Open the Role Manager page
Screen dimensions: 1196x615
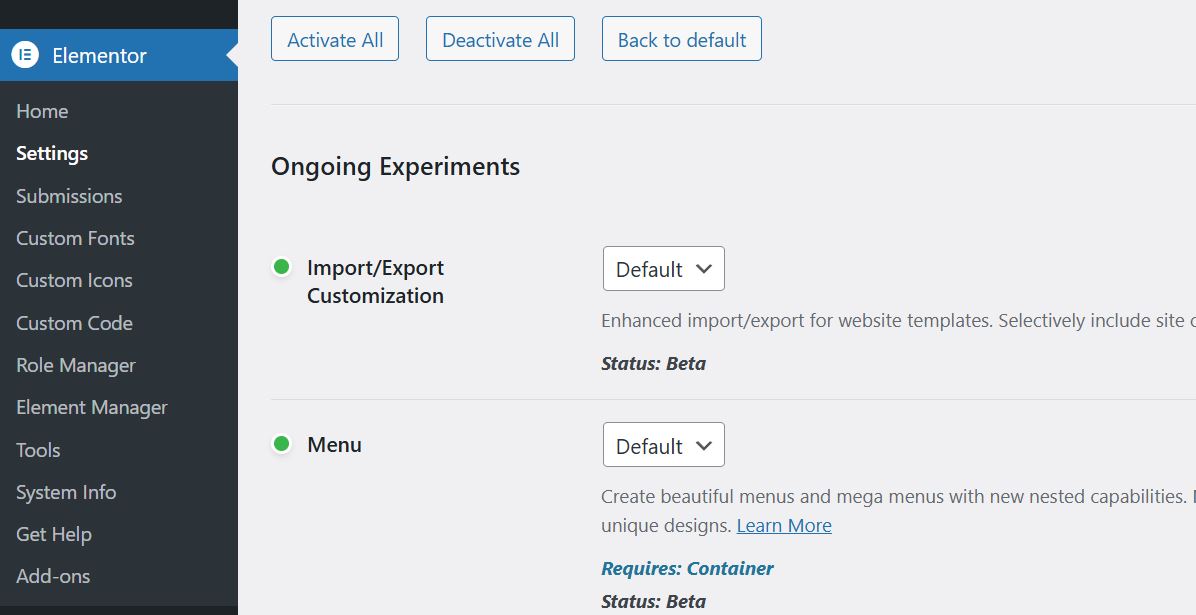[76, 365]
